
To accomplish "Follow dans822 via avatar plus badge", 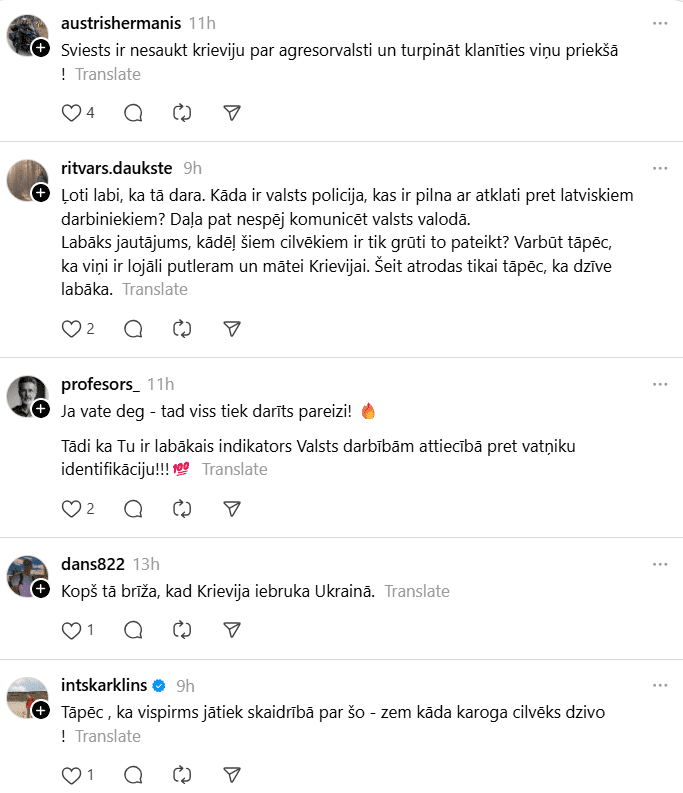I will coord(41,589).
